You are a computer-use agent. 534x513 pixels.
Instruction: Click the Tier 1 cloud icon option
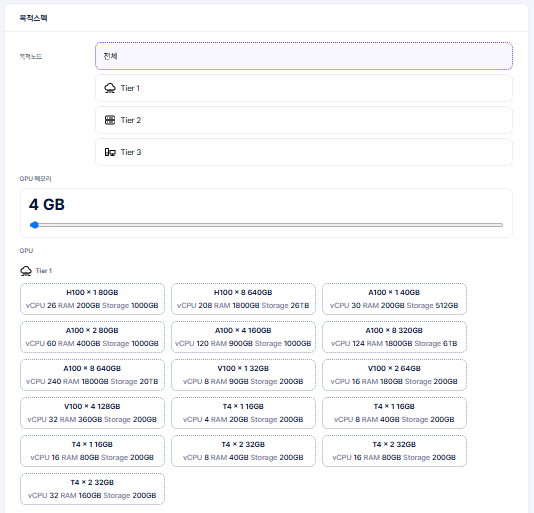click(x=110, y=88)
